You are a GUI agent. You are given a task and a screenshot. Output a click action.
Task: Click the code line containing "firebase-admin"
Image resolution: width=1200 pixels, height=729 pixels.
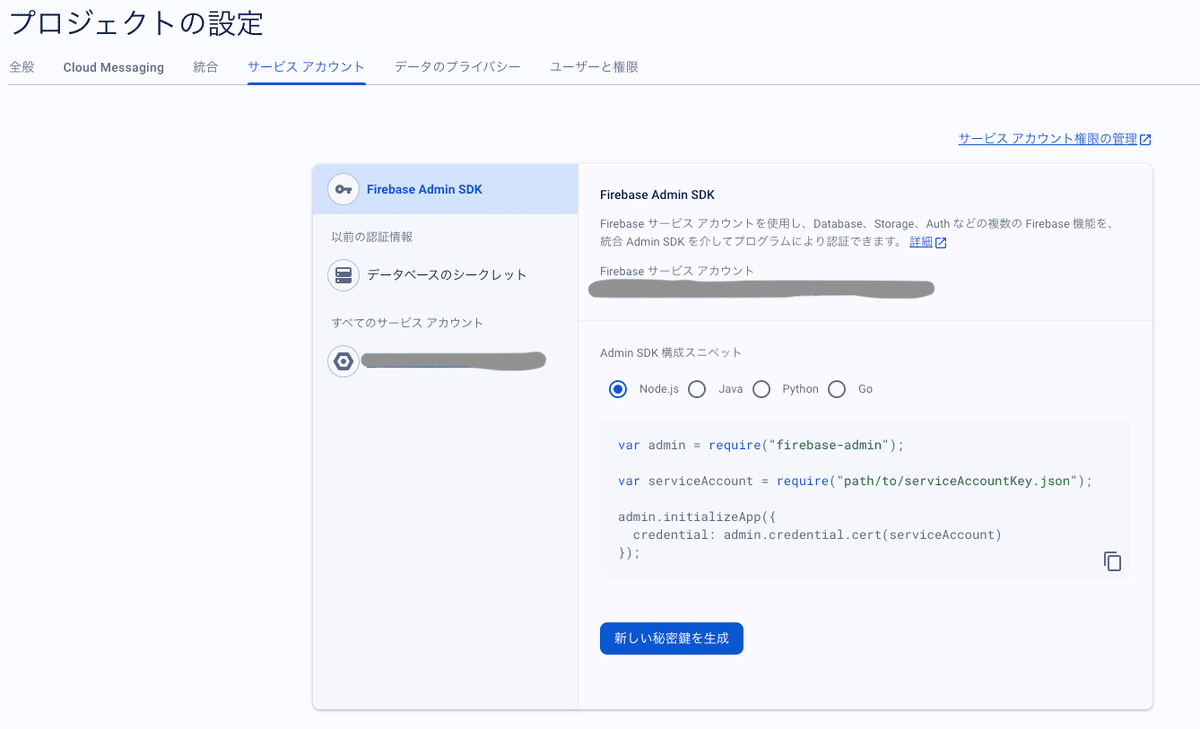(x=761, y=445)
